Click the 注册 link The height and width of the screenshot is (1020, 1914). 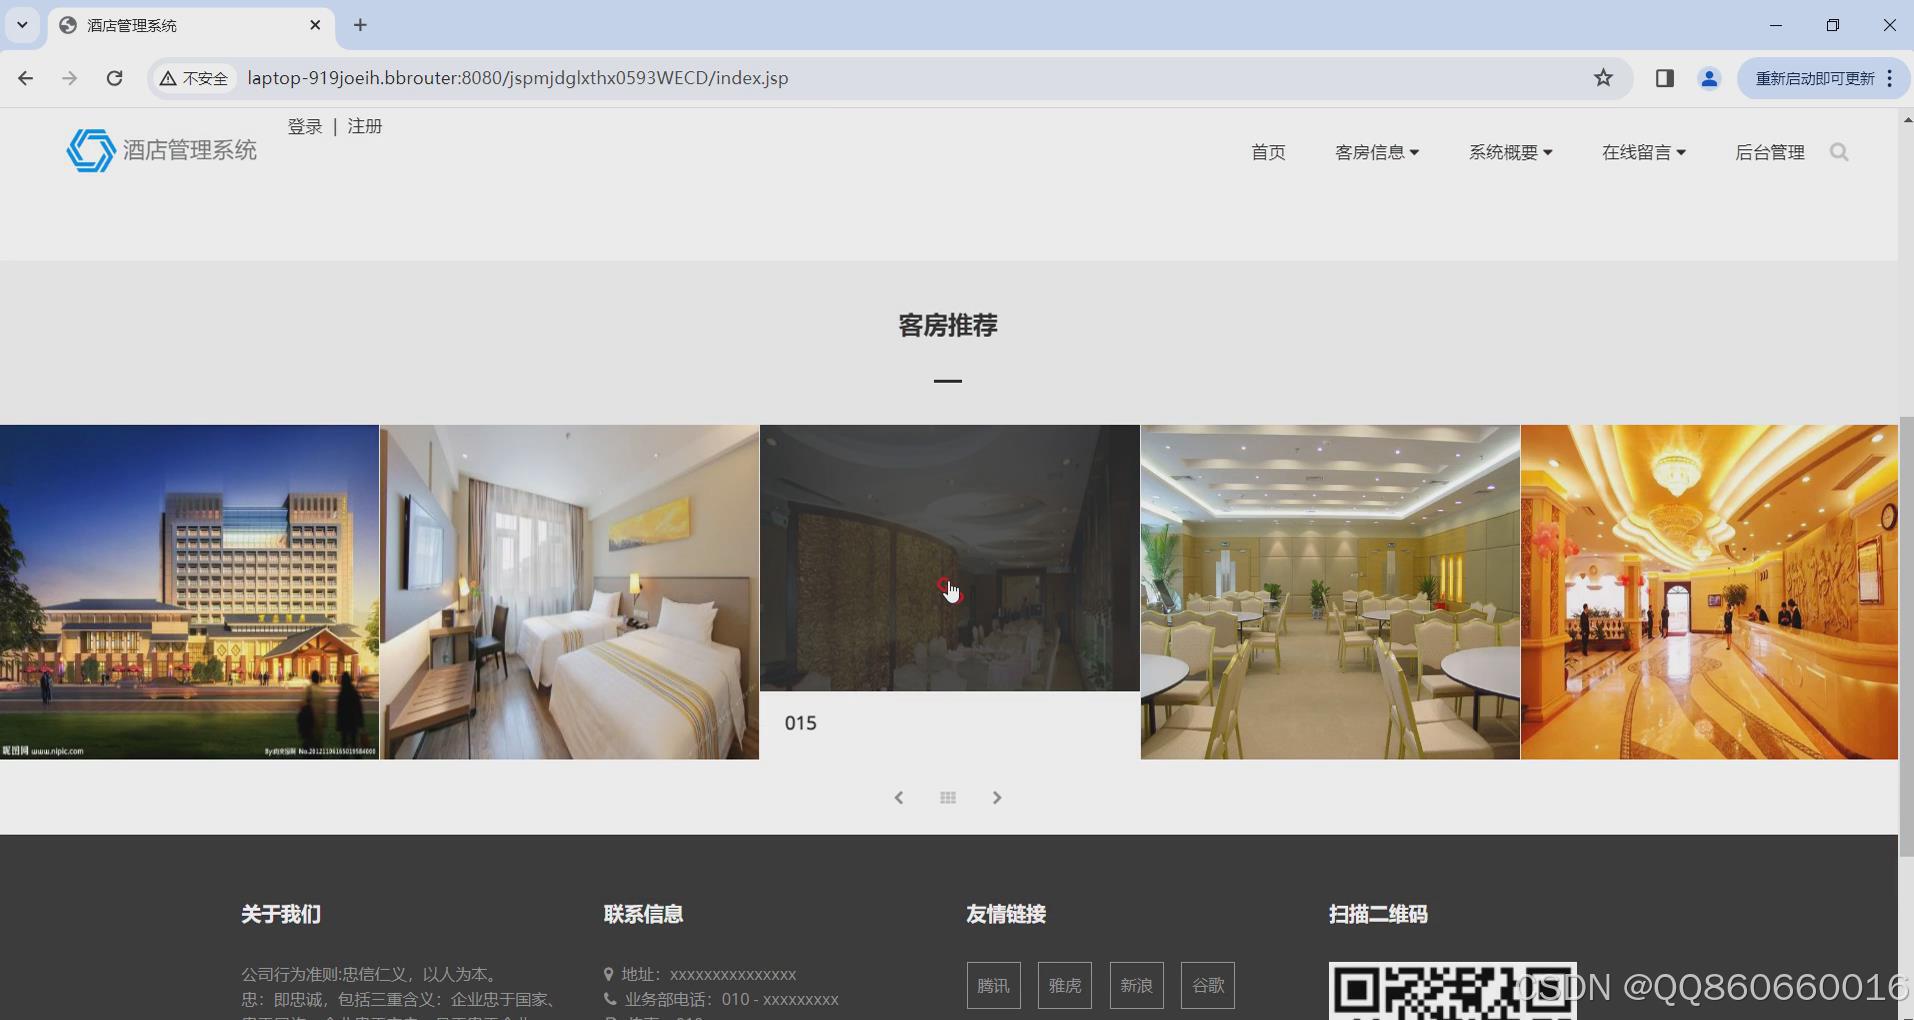click(364, 126)
